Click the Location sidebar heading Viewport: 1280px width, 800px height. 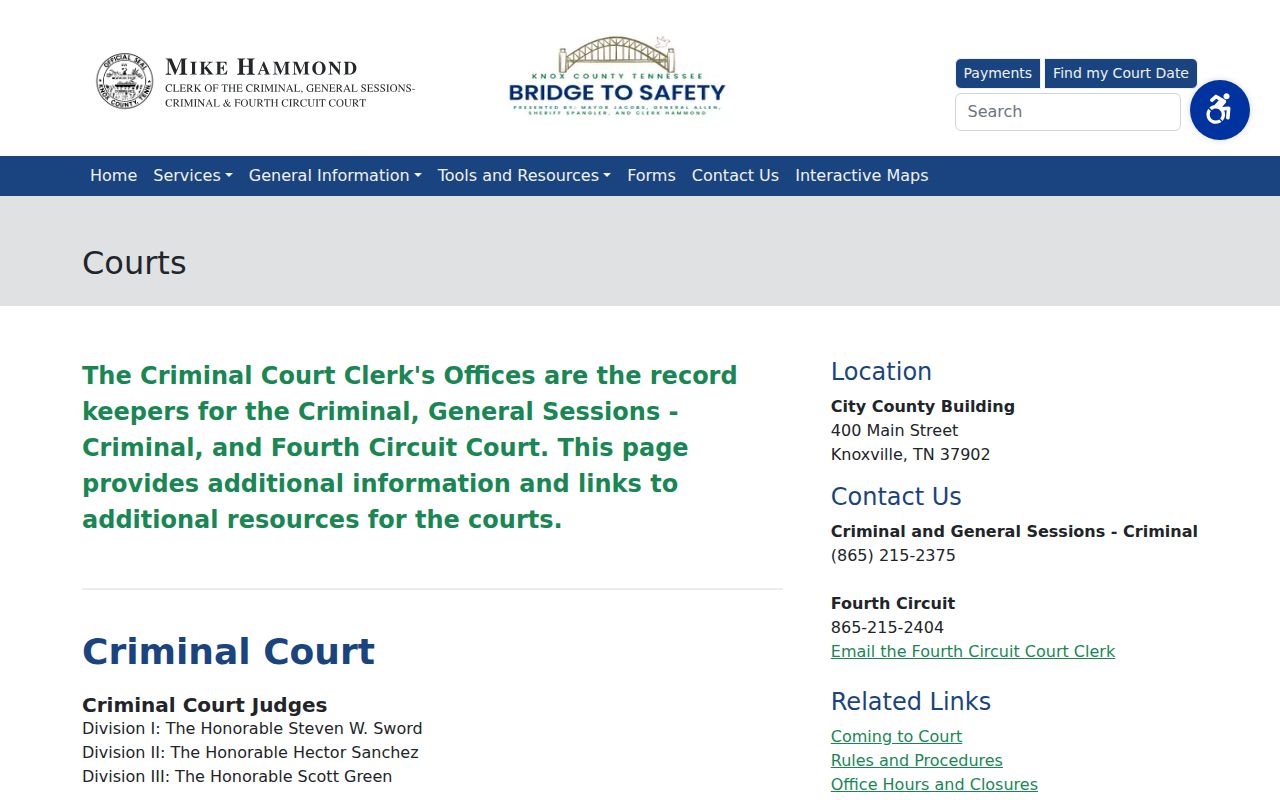pyautogui.click(x=881, y=371)
